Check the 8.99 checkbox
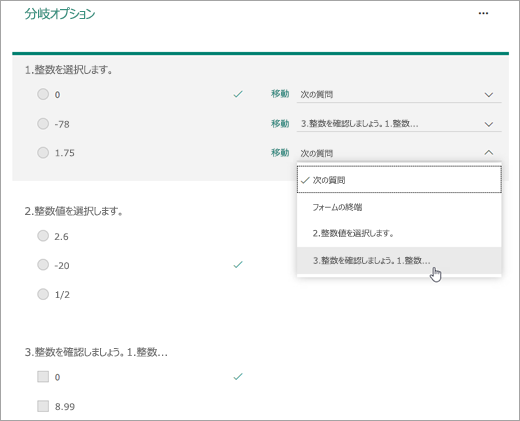Viewport: 520px width, 421px height. tap(43, 406)
